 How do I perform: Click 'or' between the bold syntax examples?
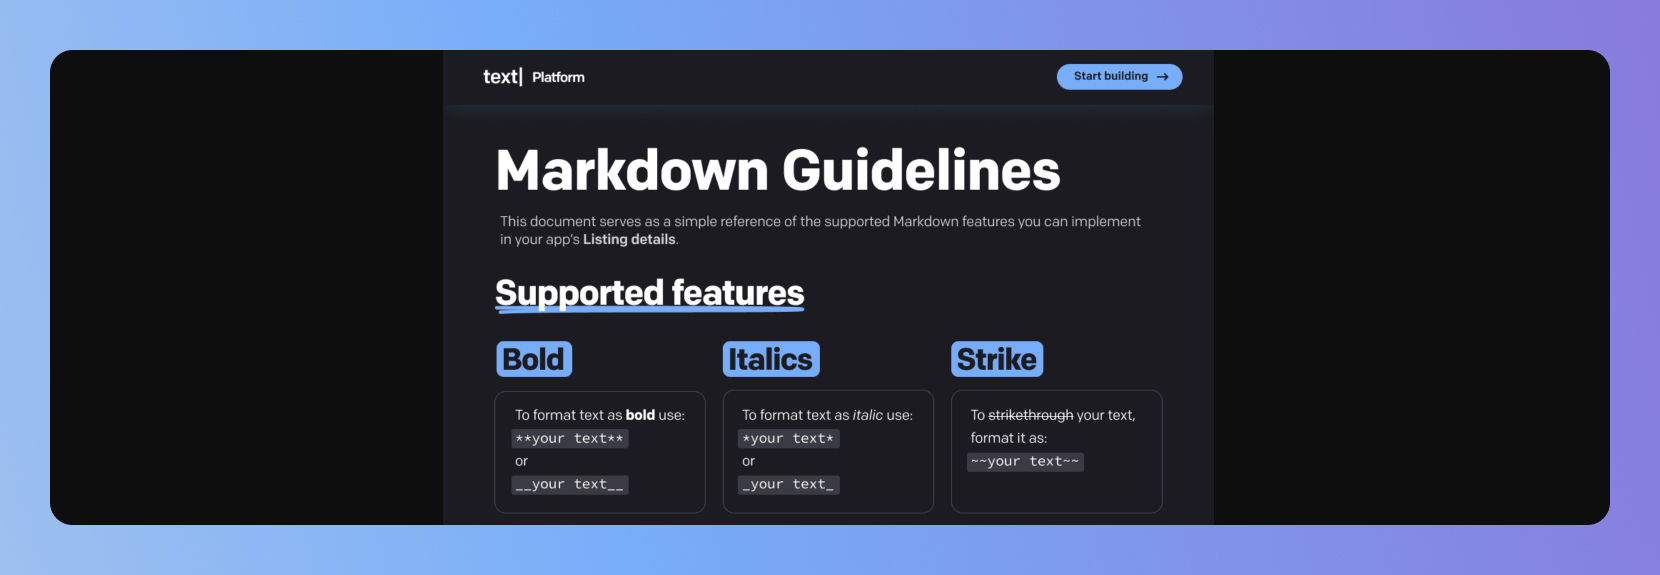[x=521, y=462]
